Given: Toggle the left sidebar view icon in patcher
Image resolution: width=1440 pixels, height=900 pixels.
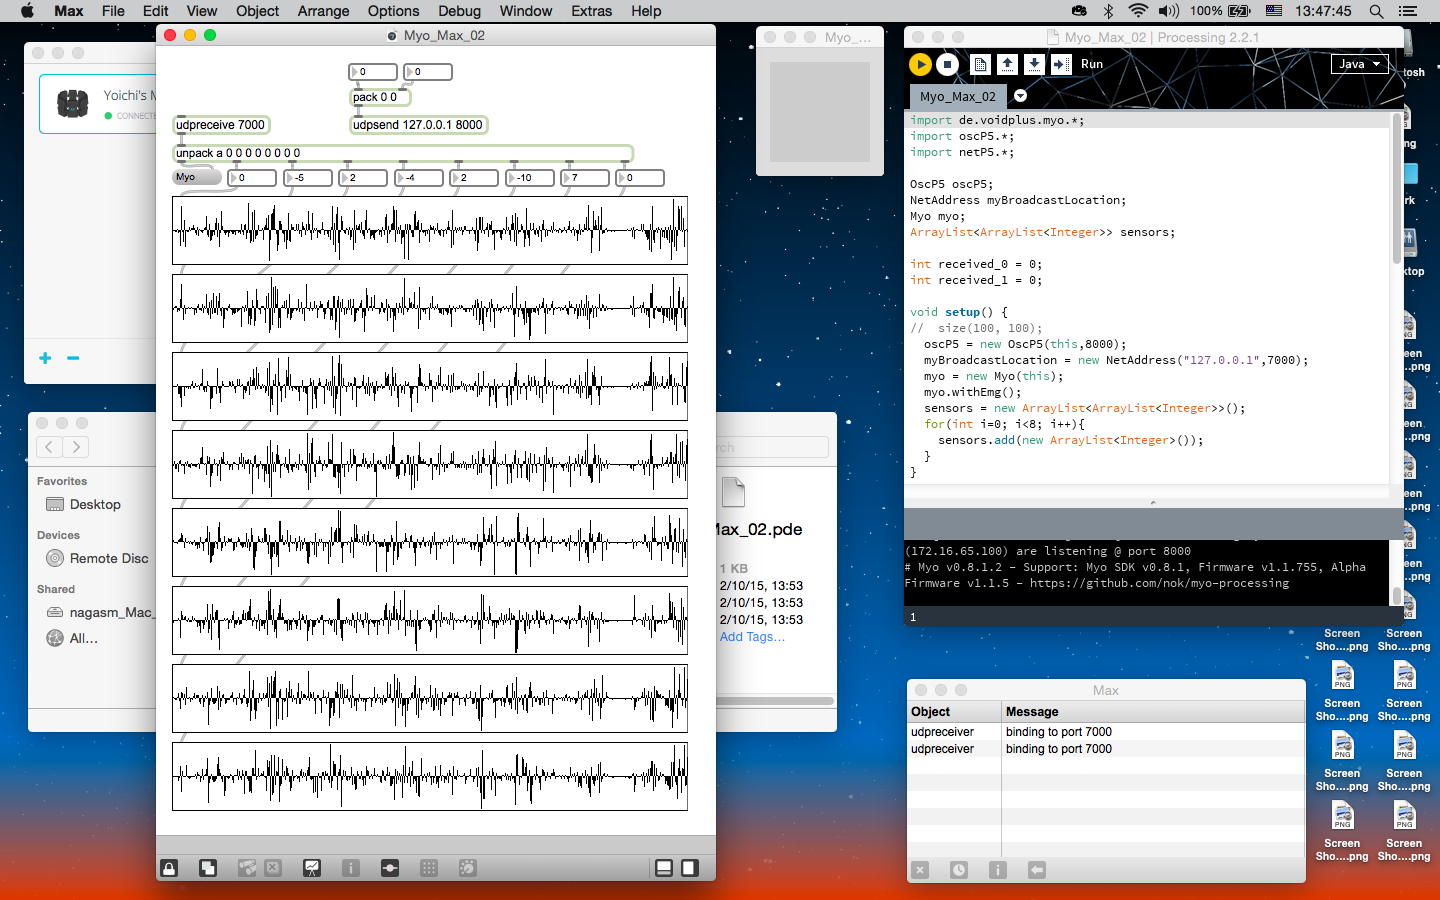Looking at the screenshot, I should tap(663, 868).
